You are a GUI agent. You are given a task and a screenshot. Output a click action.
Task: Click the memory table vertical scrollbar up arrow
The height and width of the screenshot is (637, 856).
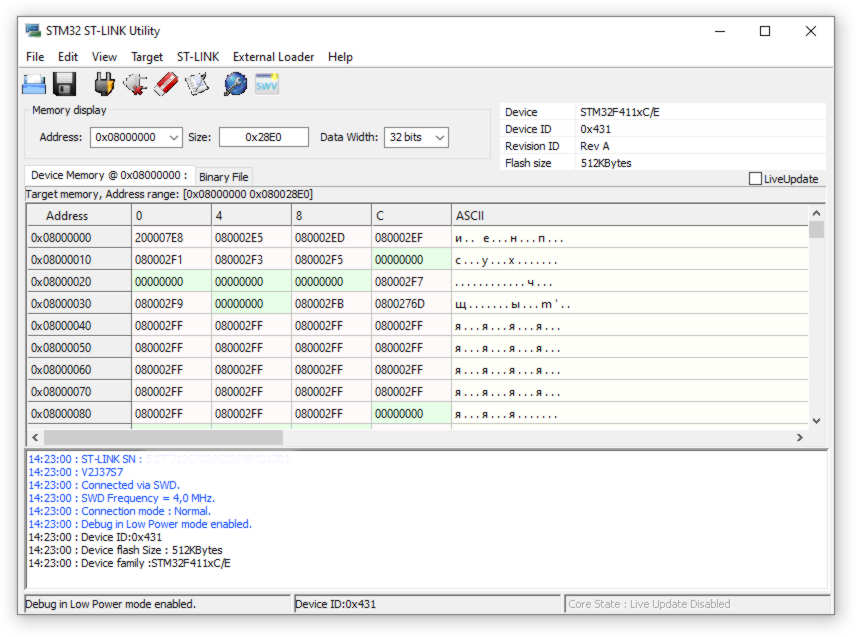tap(817, 213)
